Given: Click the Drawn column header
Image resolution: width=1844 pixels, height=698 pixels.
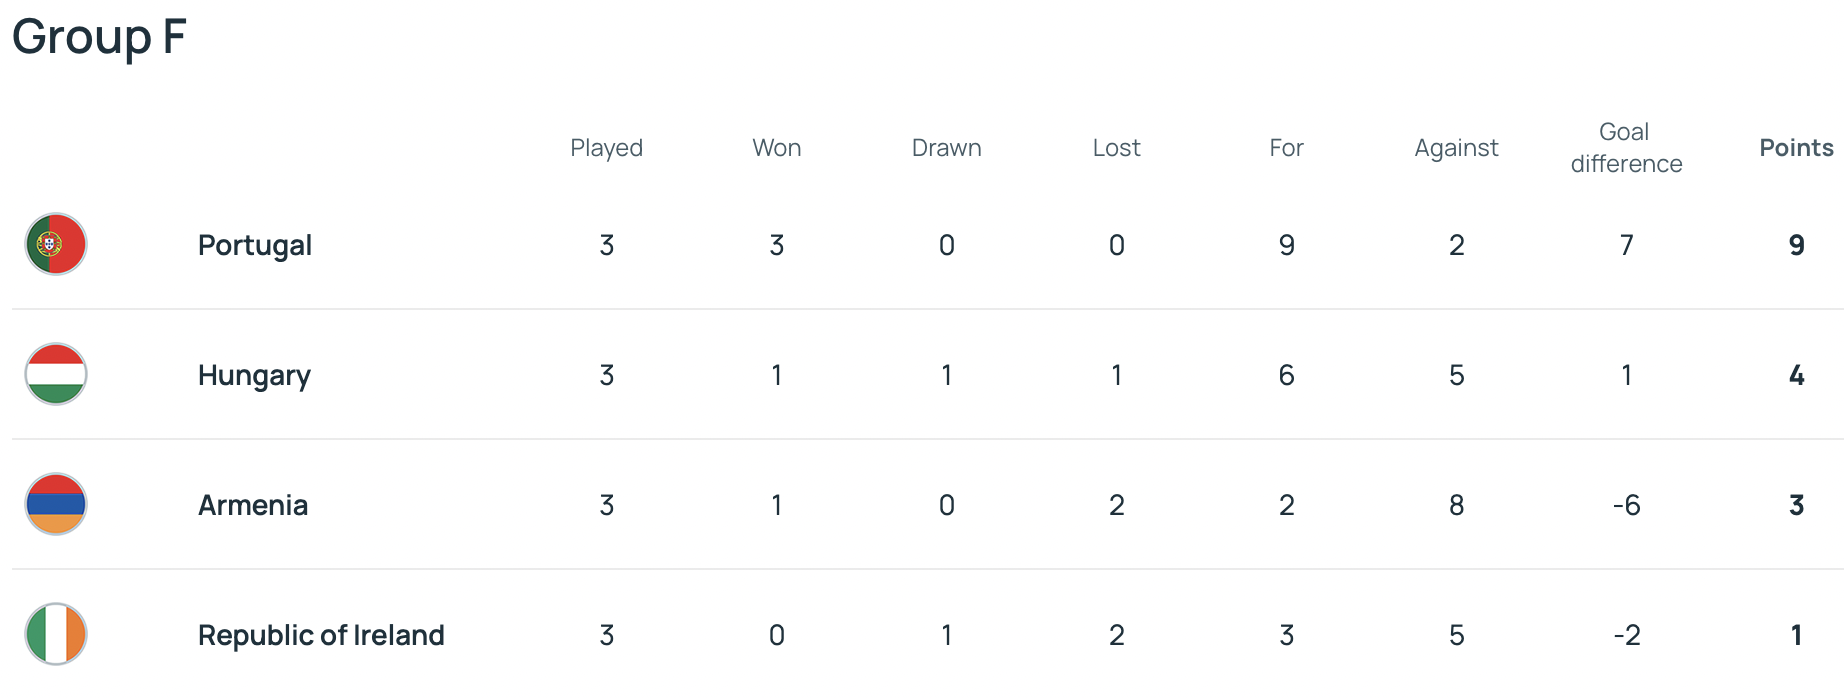Looking at the screenshot, I should [946, 148].
